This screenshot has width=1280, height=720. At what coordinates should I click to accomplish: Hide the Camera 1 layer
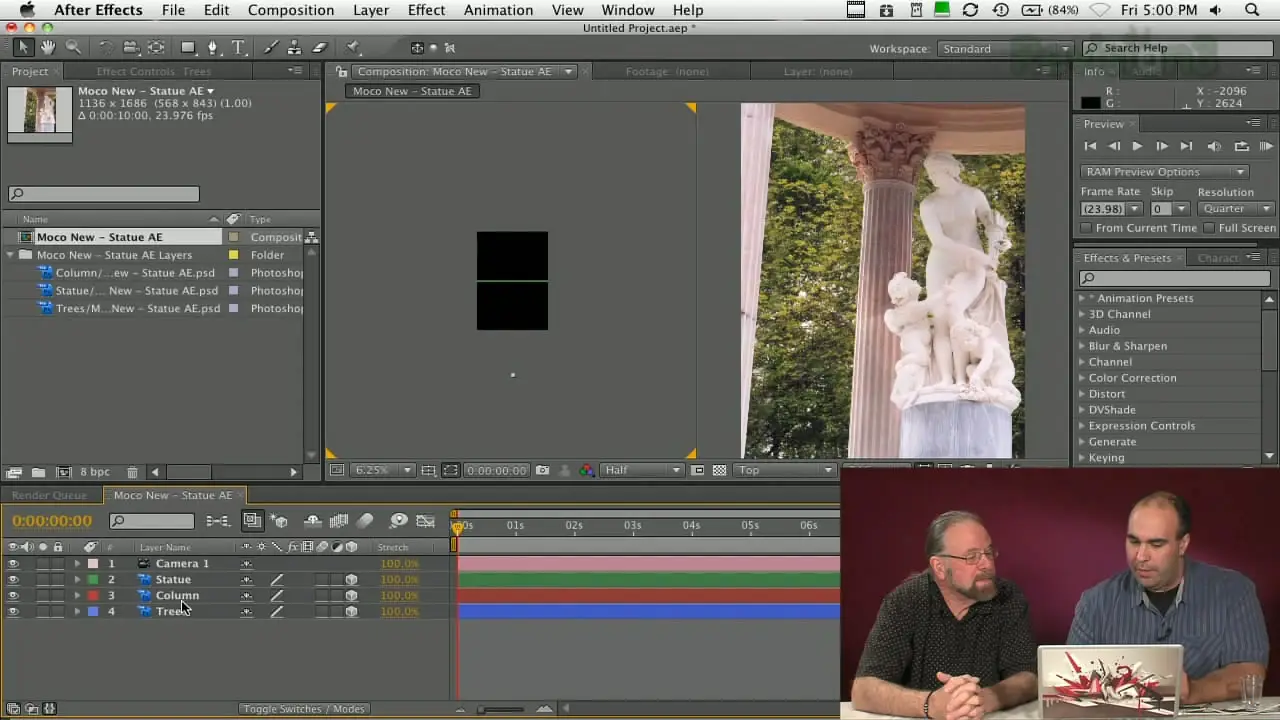click(x=13, y=563)
